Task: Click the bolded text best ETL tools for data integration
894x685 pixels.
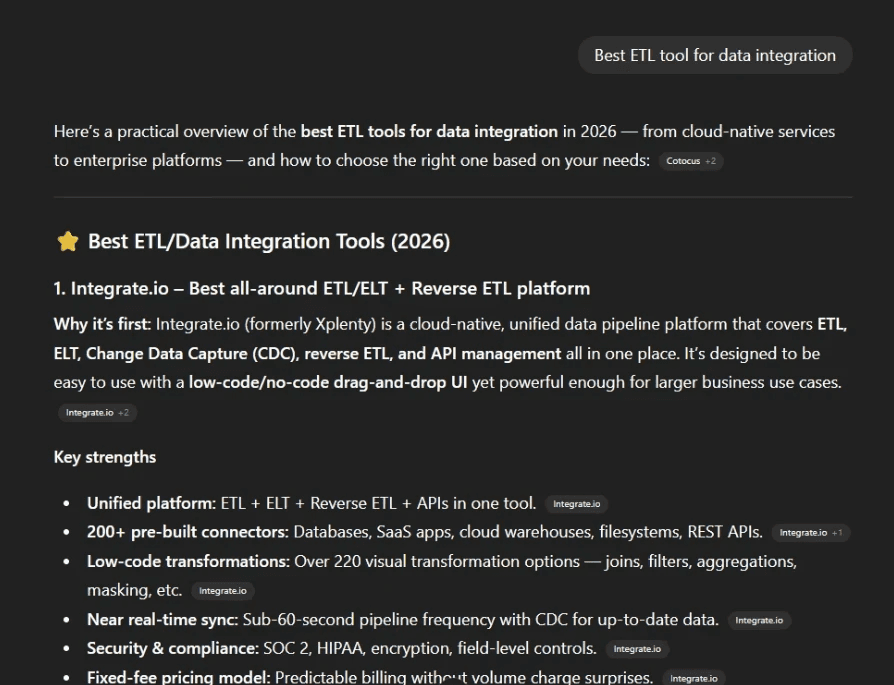Action: [x=428, y=131]
